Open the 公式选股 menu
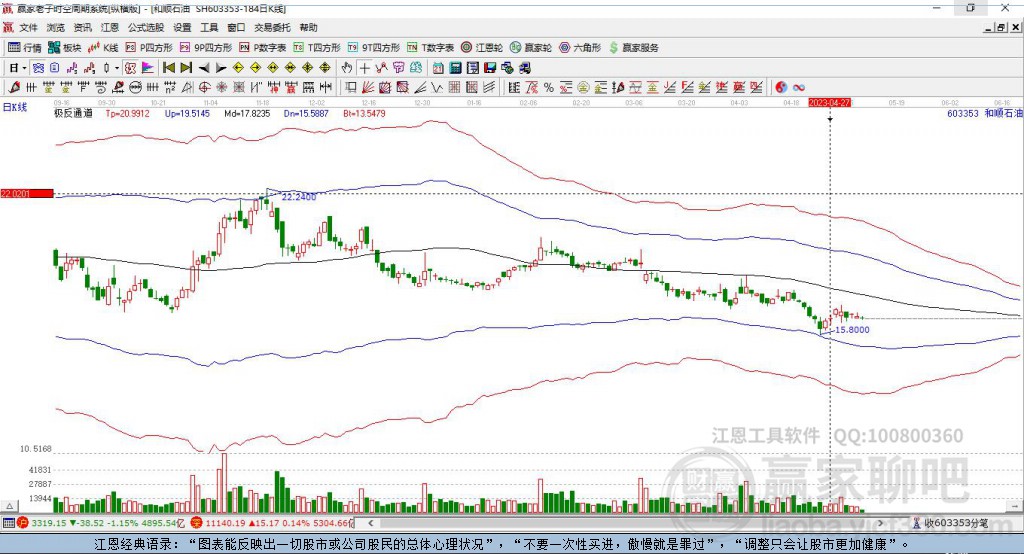Screen dimensions: 1024x554 click(x=146, y=27)
